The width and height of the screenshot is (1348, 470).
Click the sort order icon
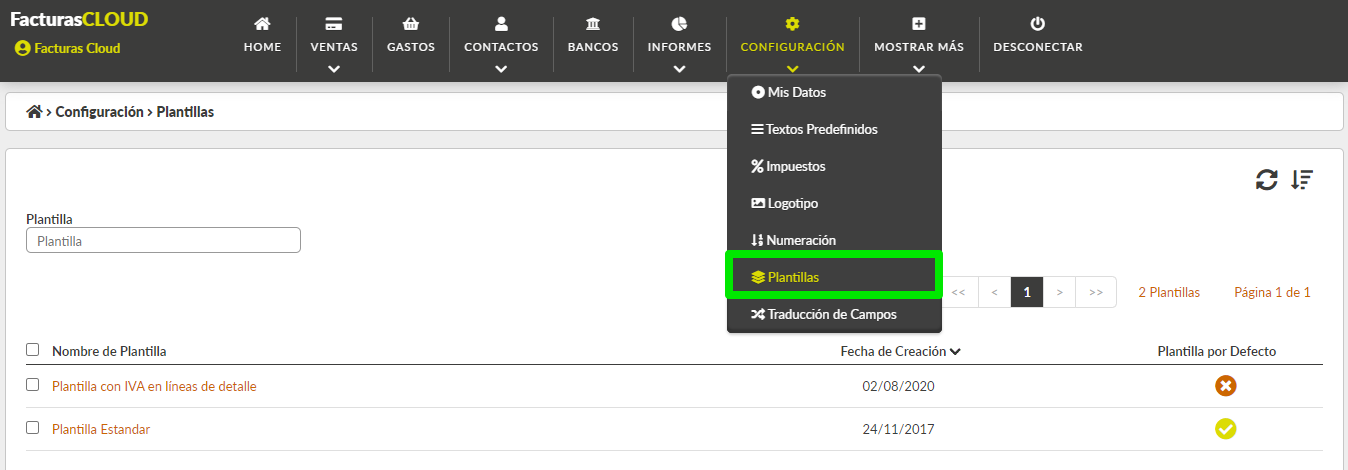1301,180
